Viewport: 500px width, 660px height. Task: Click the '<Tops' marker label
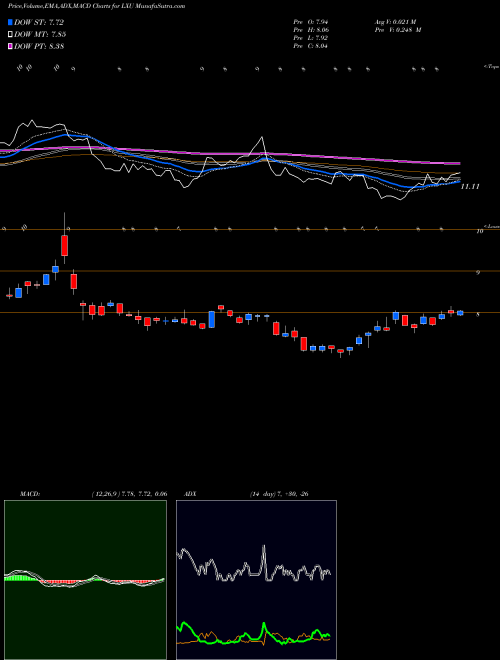click(492, 67)
